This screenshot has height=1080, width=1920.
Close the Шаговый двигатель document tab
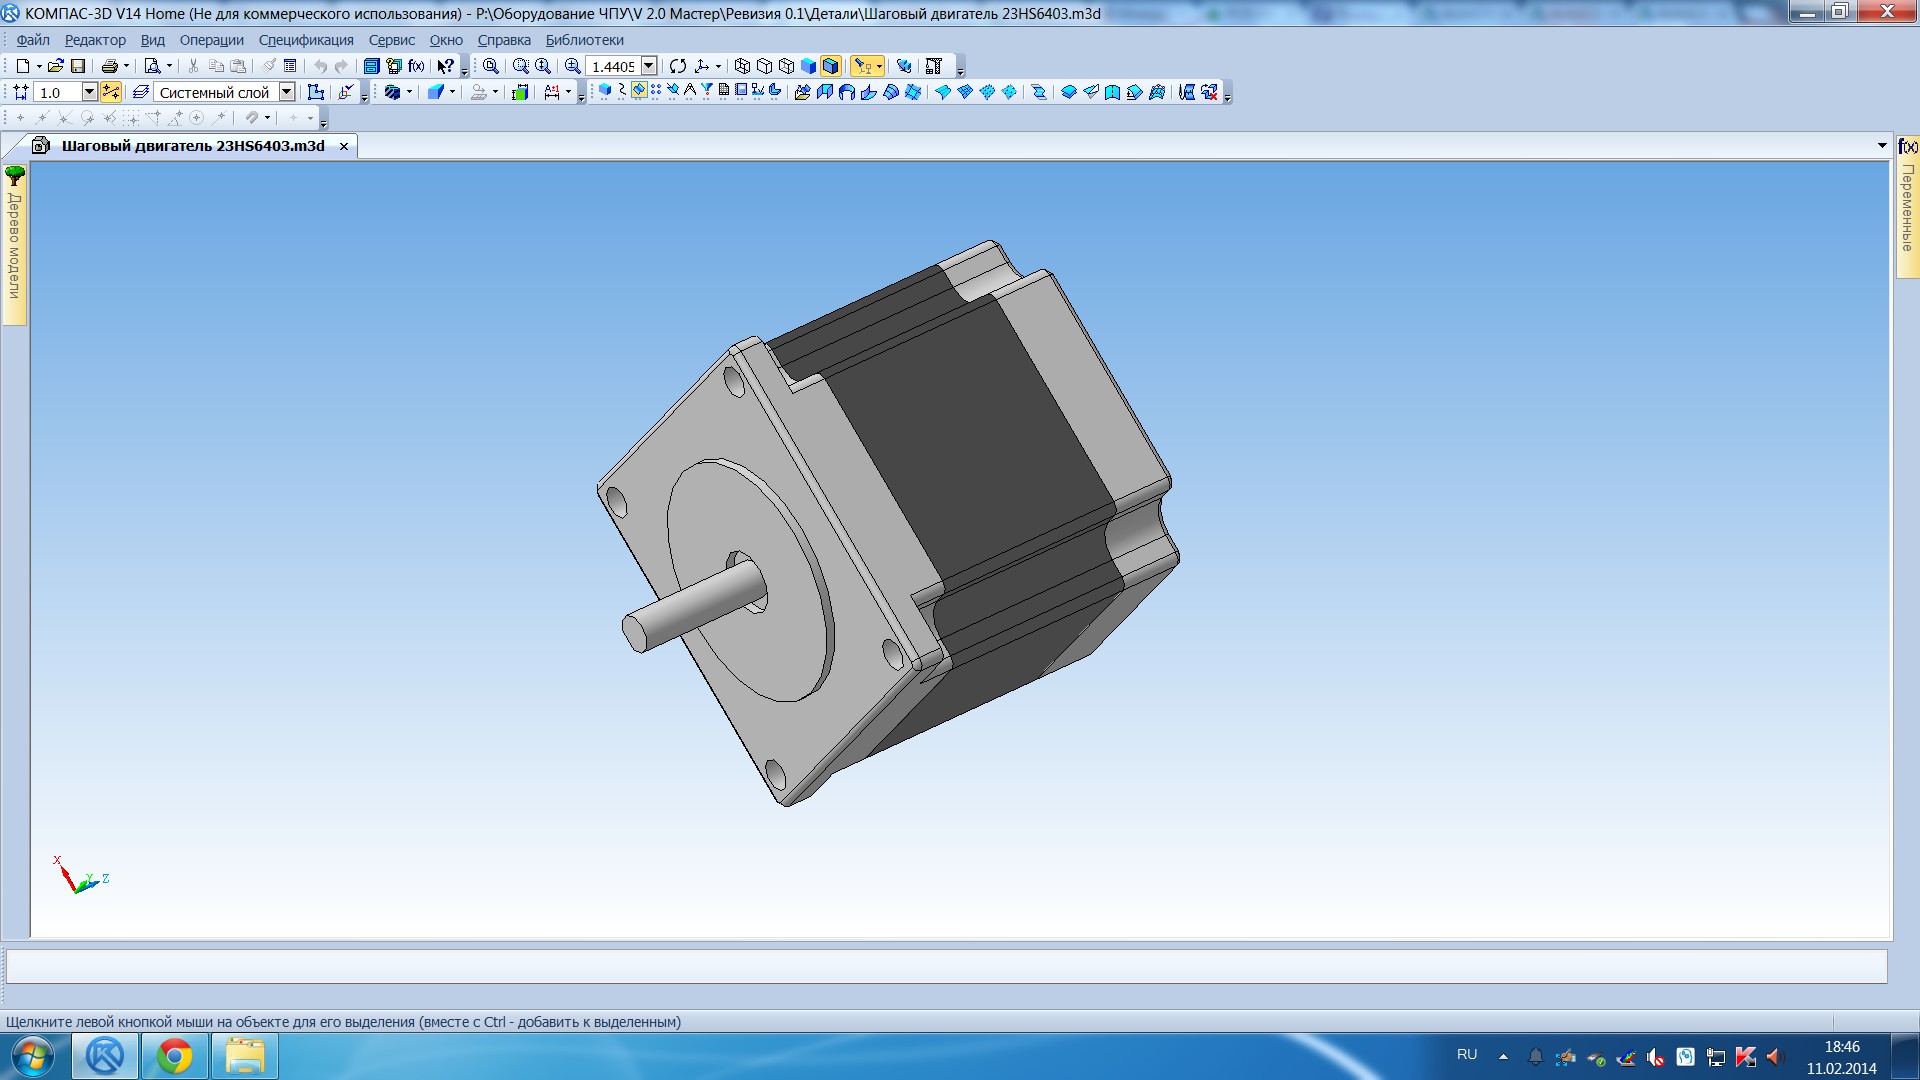click(x=344, y=146)
